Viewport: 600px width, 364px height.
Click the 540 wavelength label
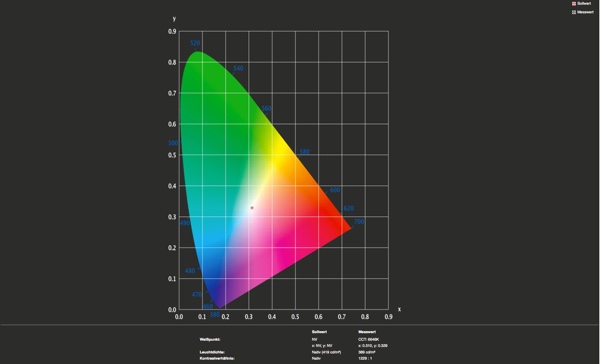[238, 68]
